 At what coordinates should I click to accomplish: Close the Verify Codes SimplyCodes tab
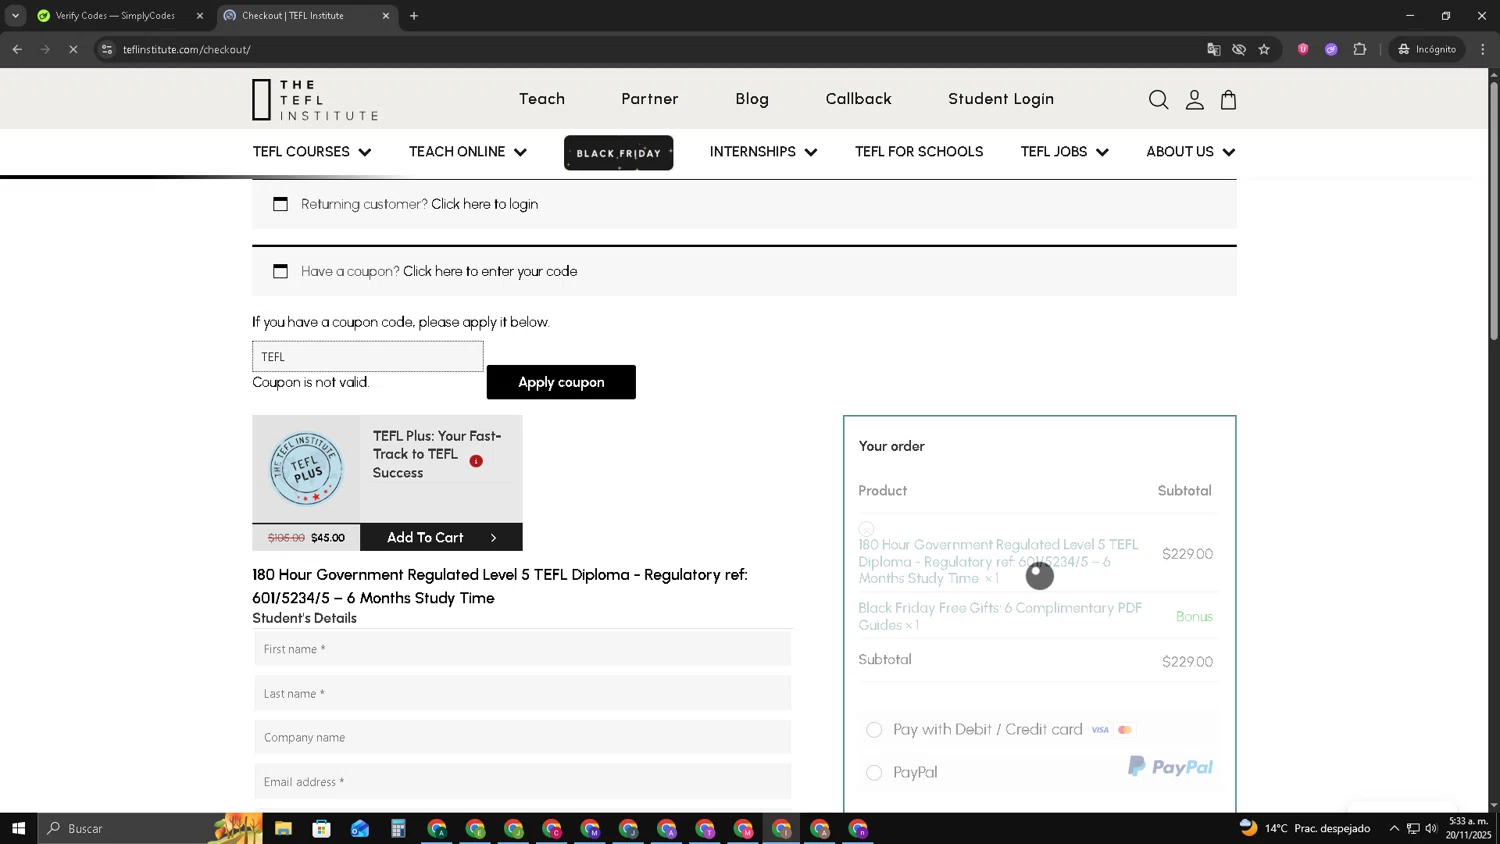(x=200, y=16)
